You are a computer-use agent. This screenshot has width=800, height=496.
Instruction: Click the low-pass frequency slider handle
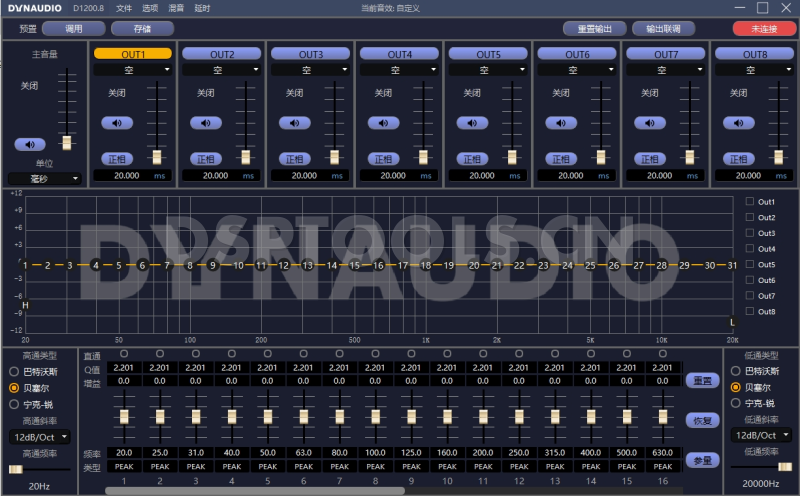point(785,467)
